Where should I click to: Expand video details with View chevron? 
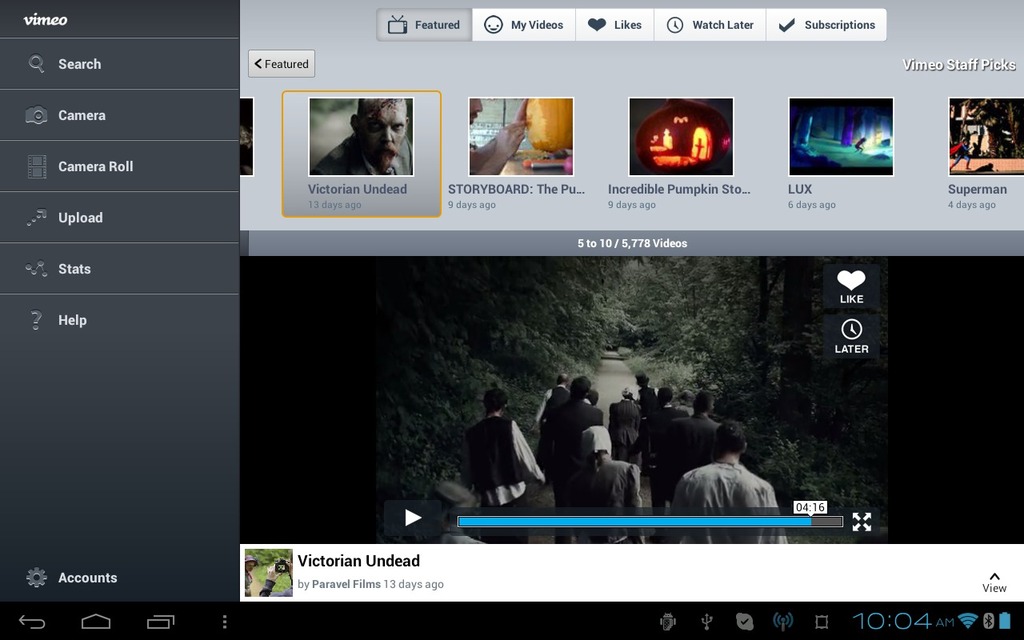tap(994, 582)
